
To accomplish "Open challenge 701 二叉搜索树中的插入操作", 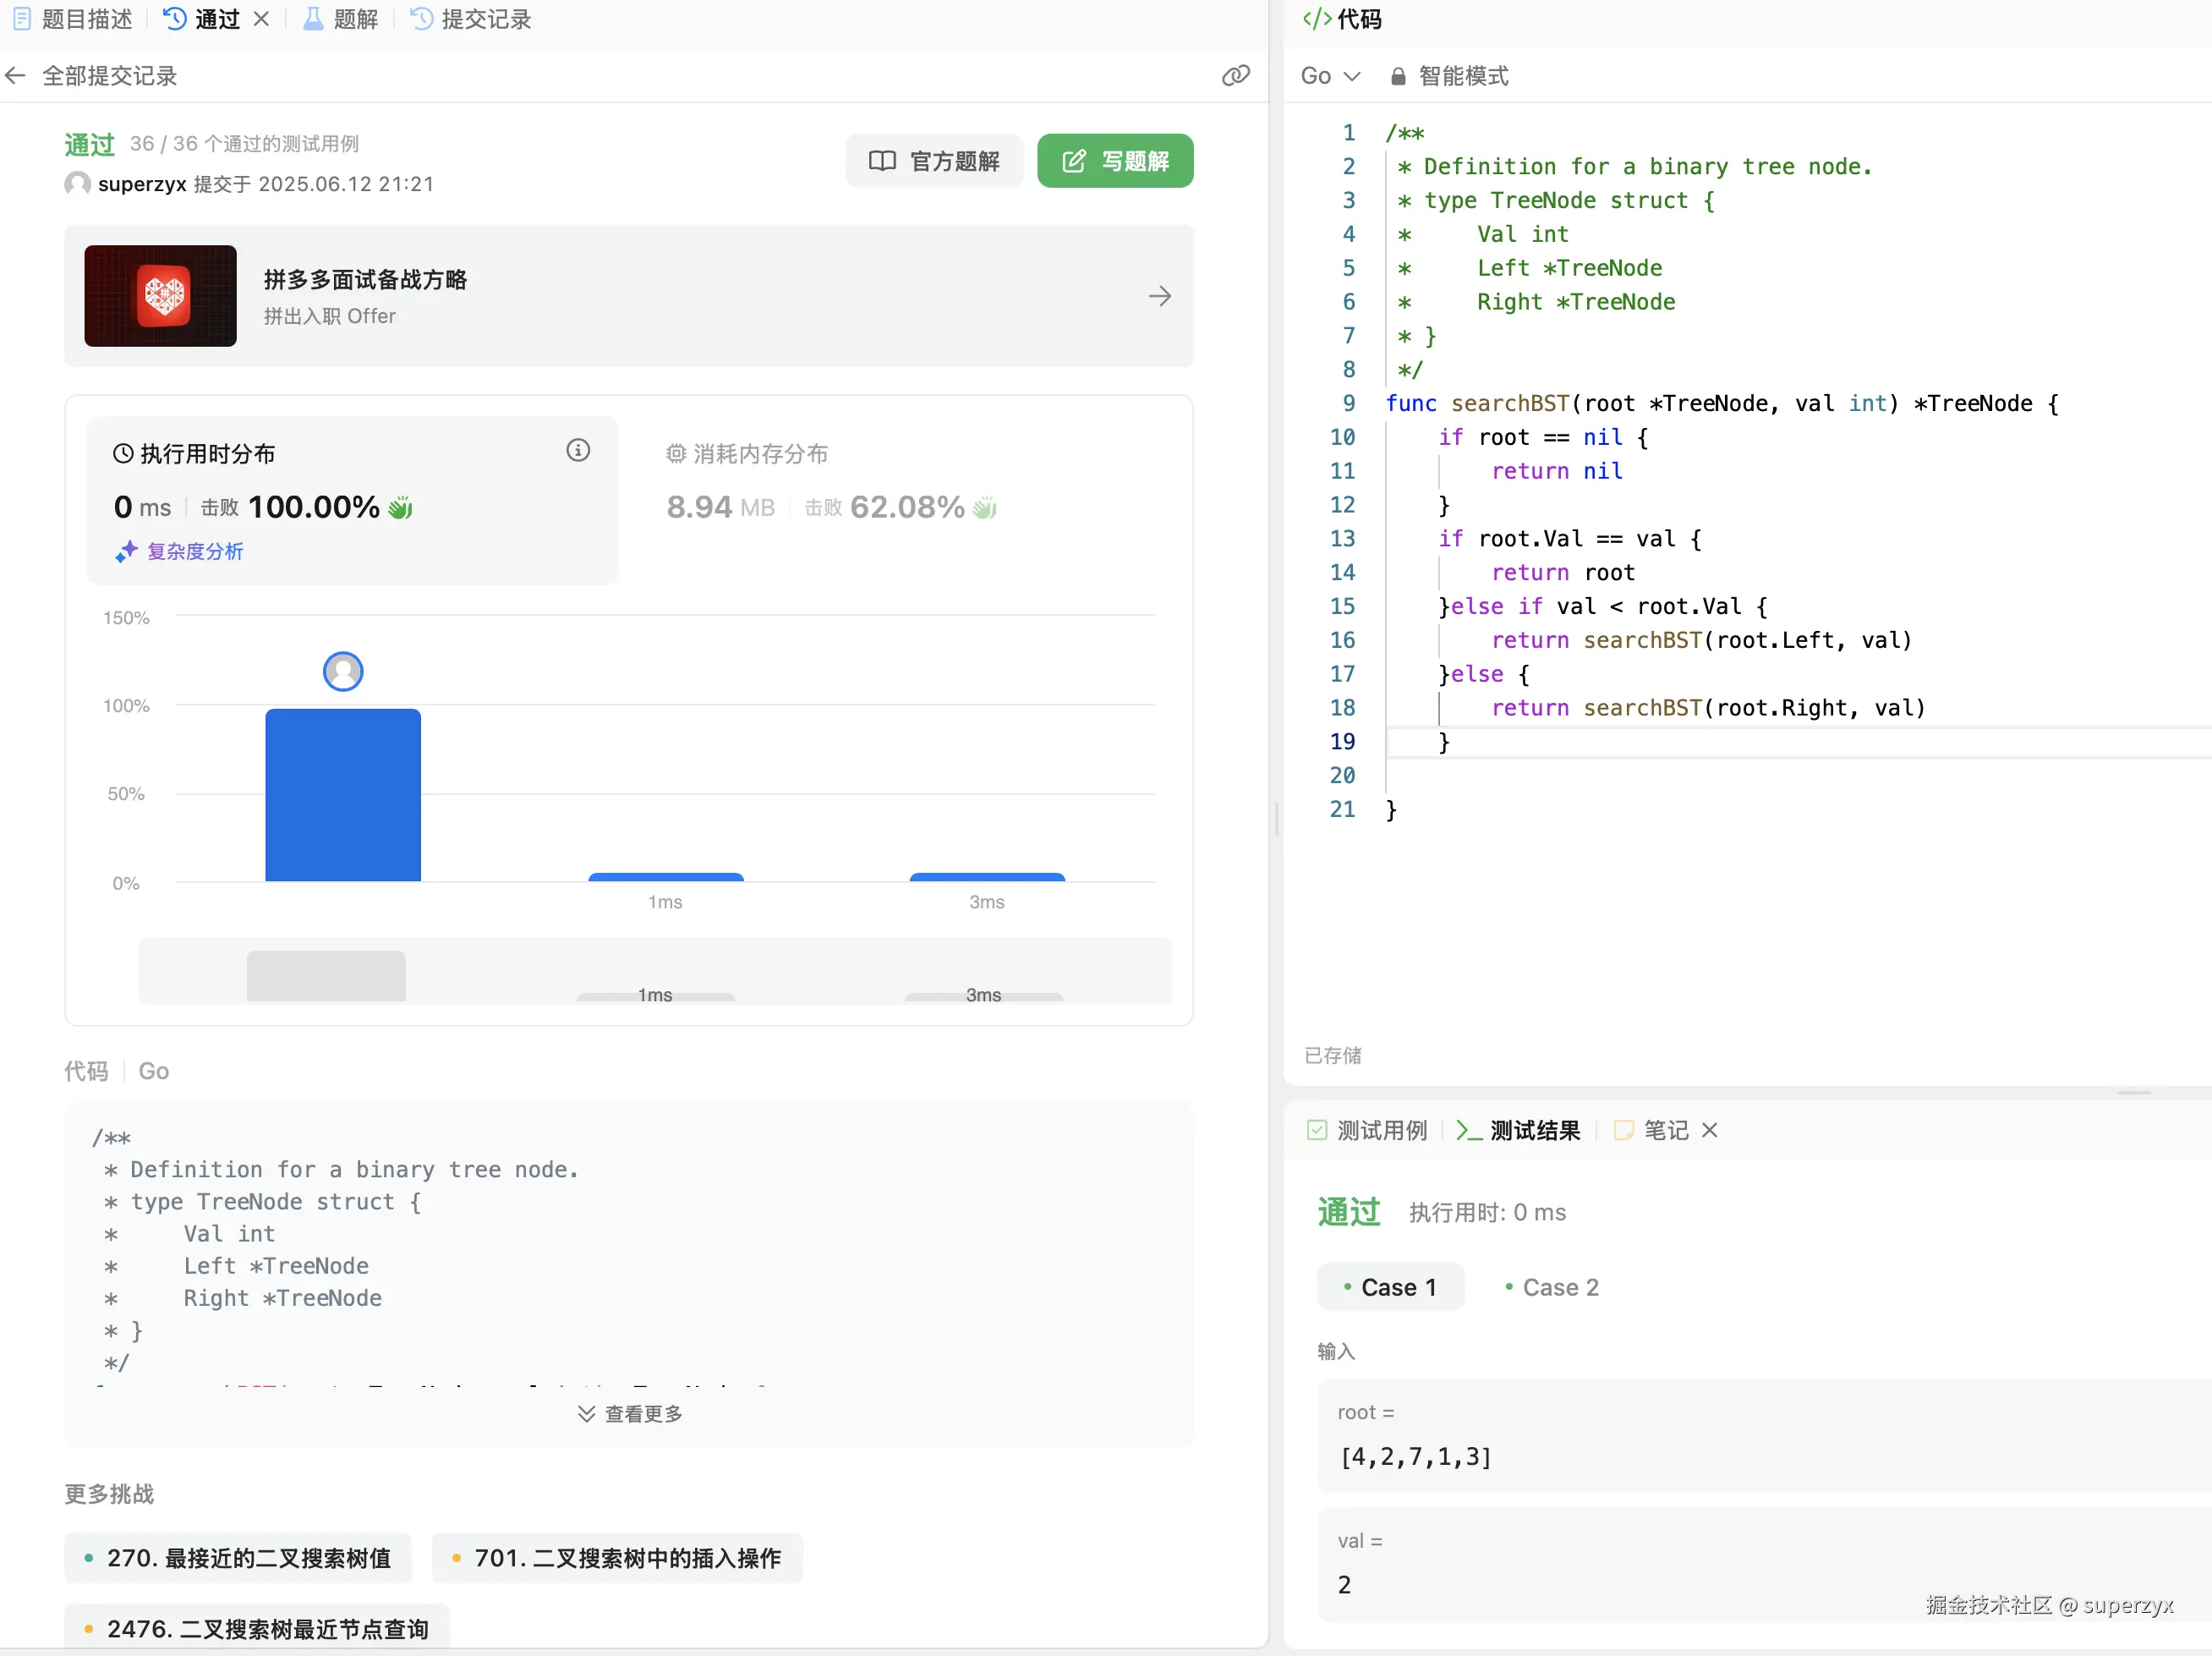I will 617,1557.
